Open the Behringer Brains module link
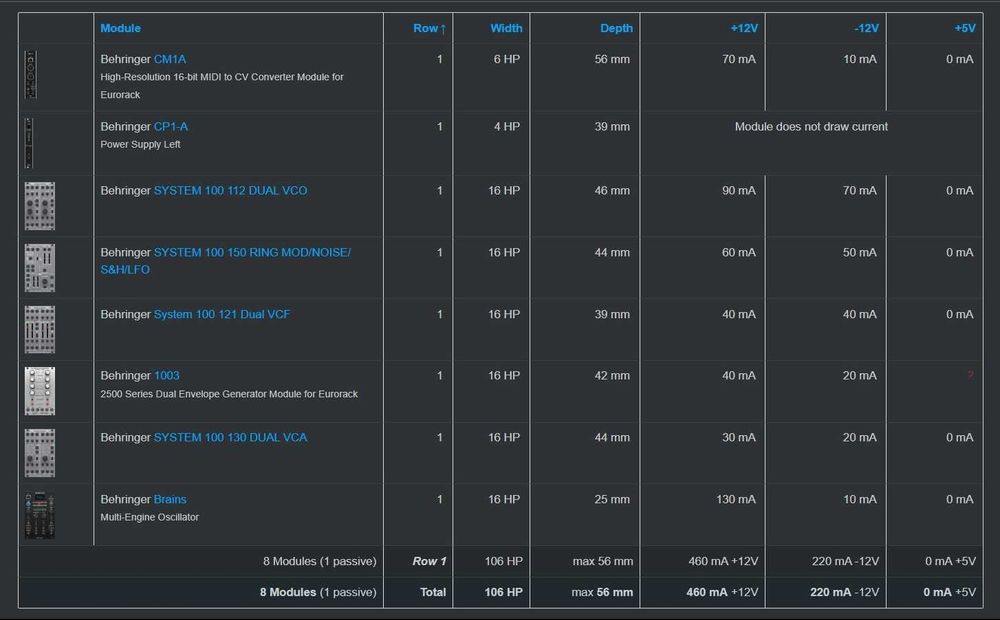 click(x=170, y=499)
